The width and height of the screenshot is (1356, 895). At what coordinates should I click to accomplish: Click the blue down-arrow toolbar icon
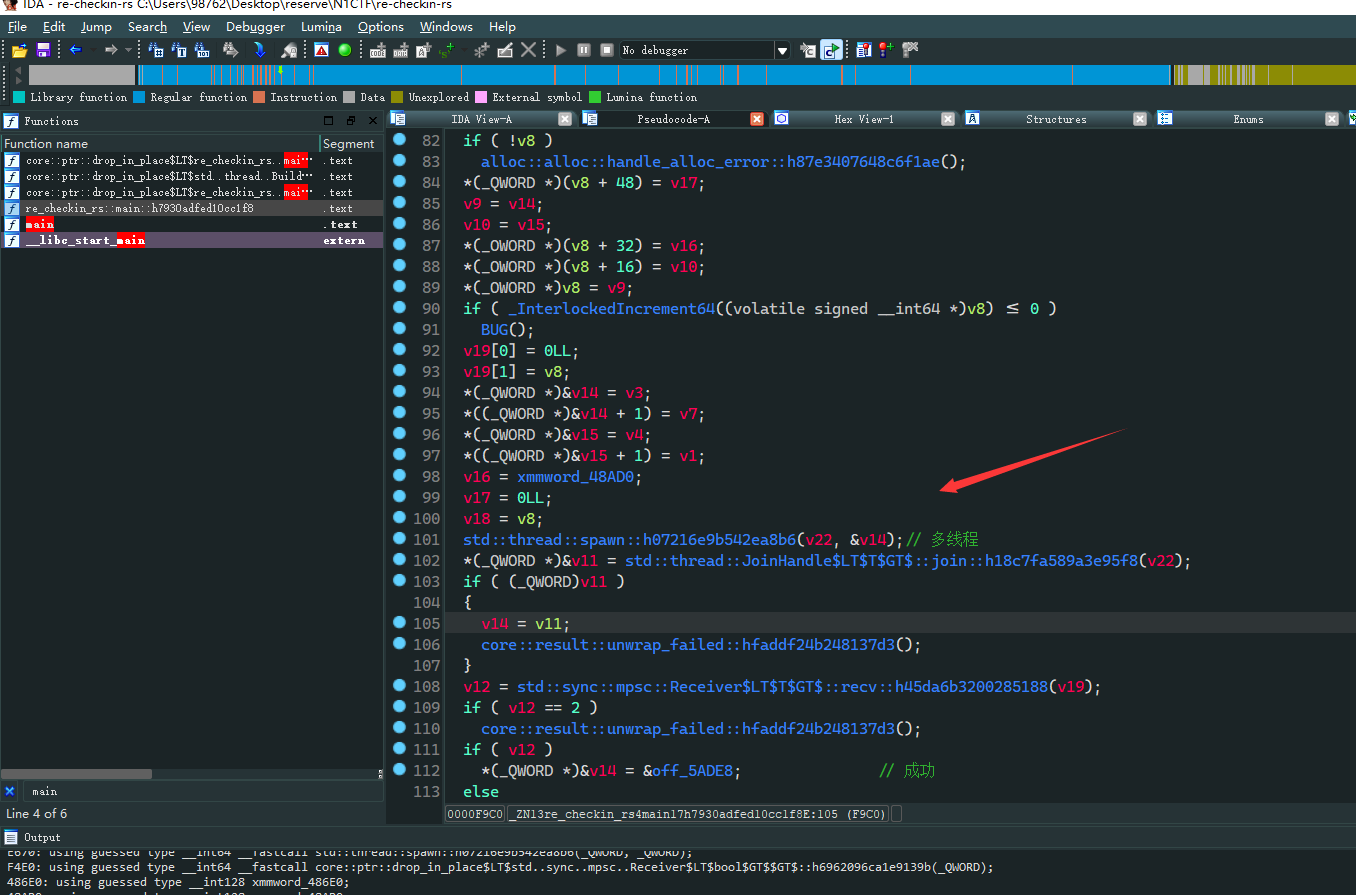coord(260,50)
